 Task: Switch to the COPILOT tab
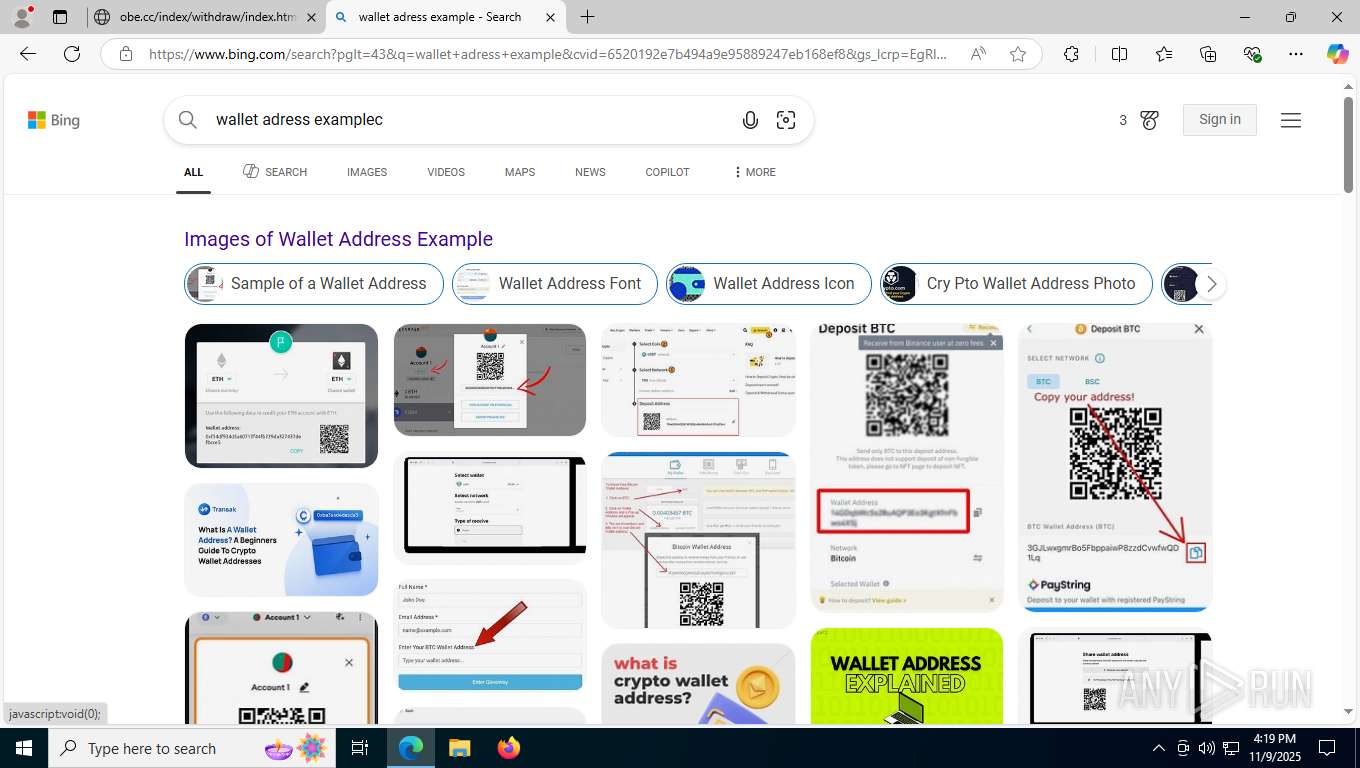667,172
